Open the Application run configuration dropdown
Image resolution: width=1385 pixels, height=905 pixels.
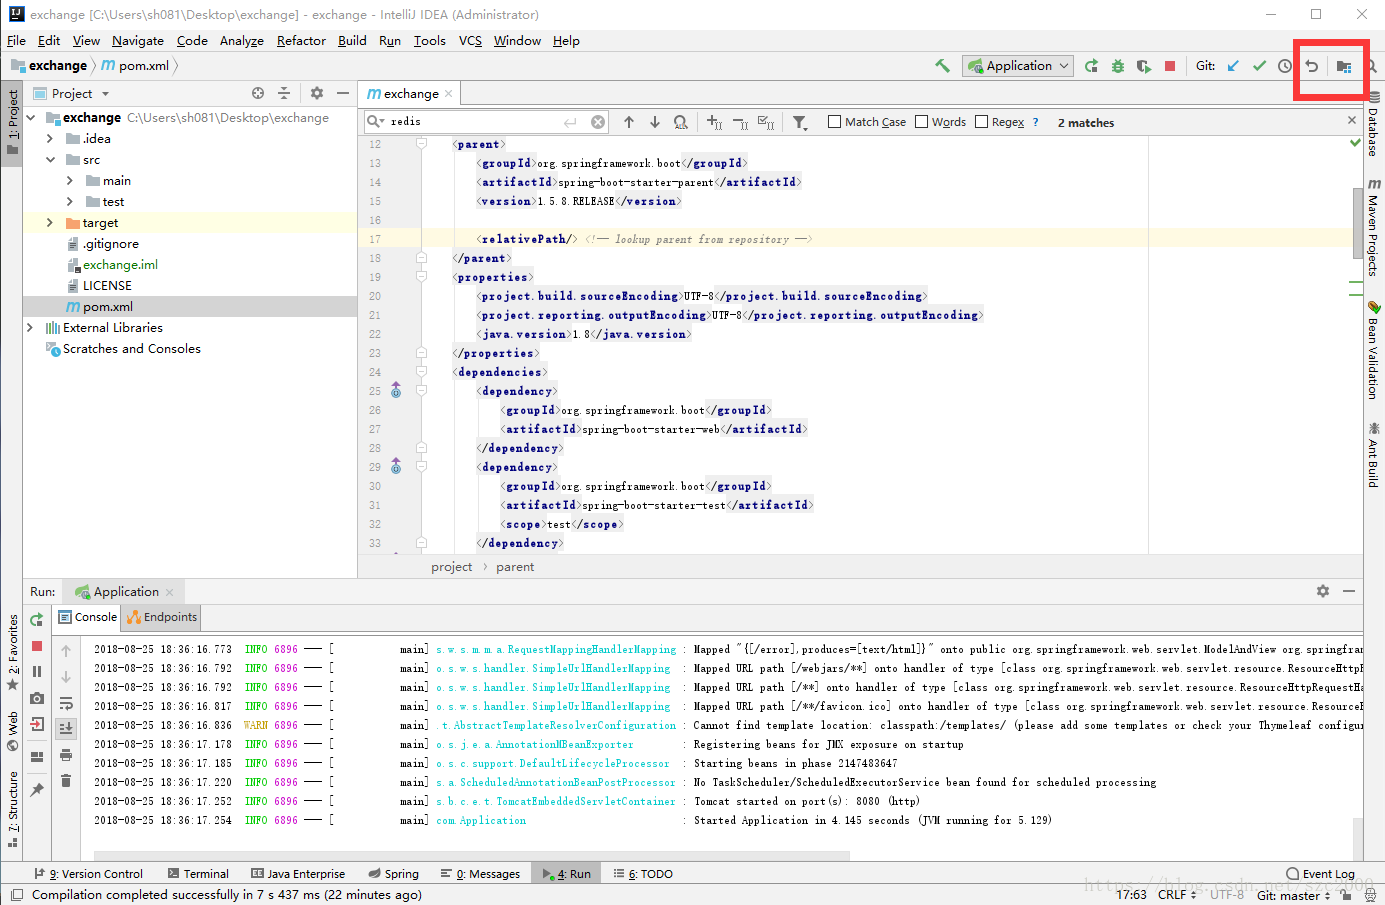click(x=1018, y=66)
